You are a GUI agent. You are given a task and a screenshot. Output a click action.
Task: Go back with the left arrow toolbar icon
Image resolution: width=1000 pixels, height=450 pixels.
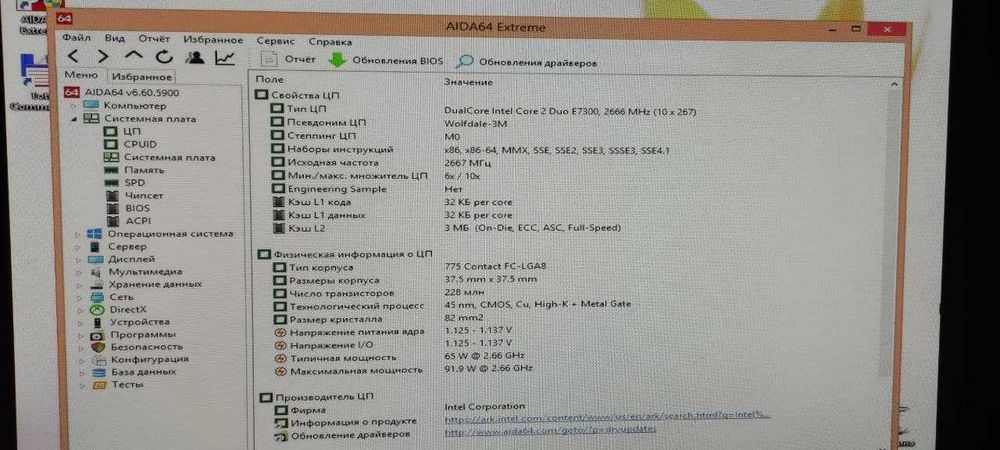pos(73,57)
